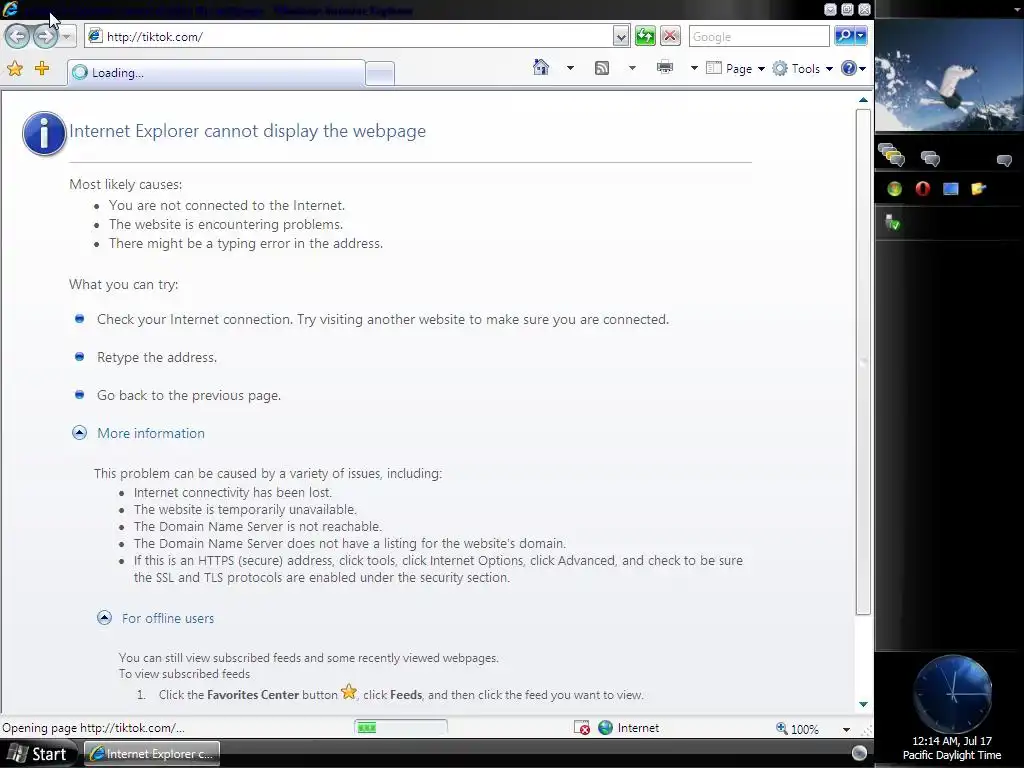Click the snowboarder slideshow gadget picture
Viewport: 1024px width, 768px height.
(949, 75)
